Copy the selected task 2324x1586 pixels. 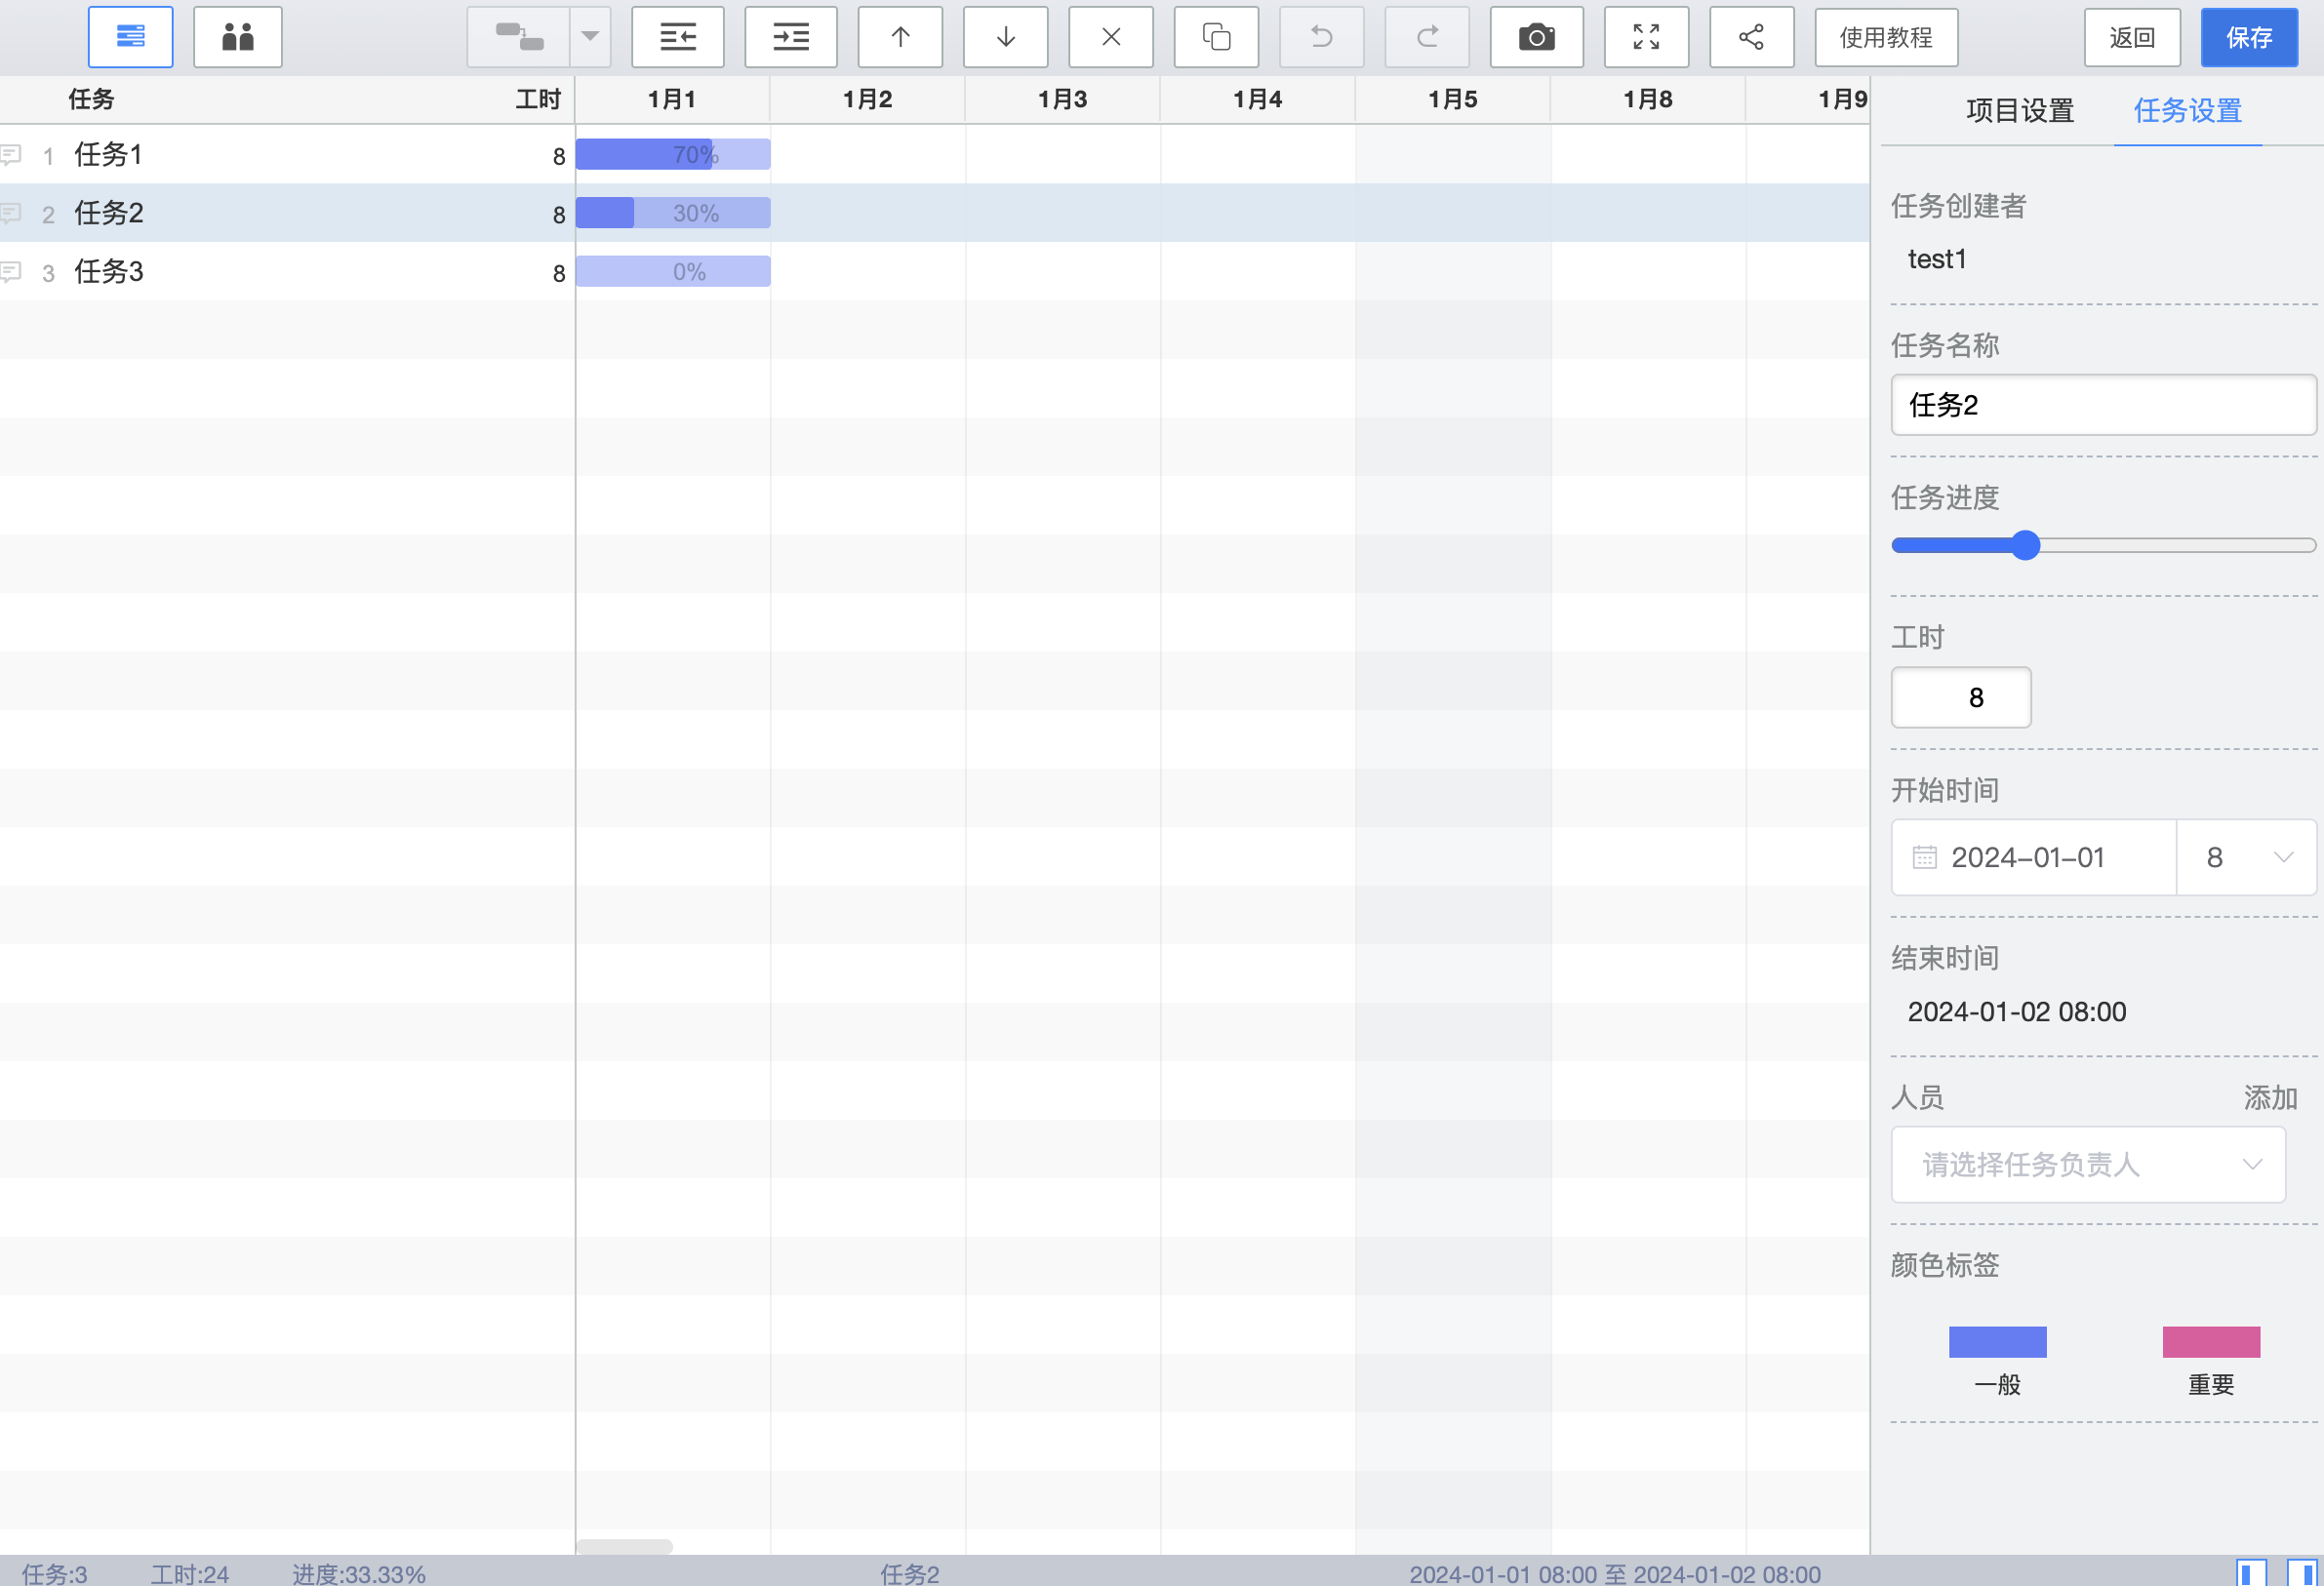pos(1216,37)
